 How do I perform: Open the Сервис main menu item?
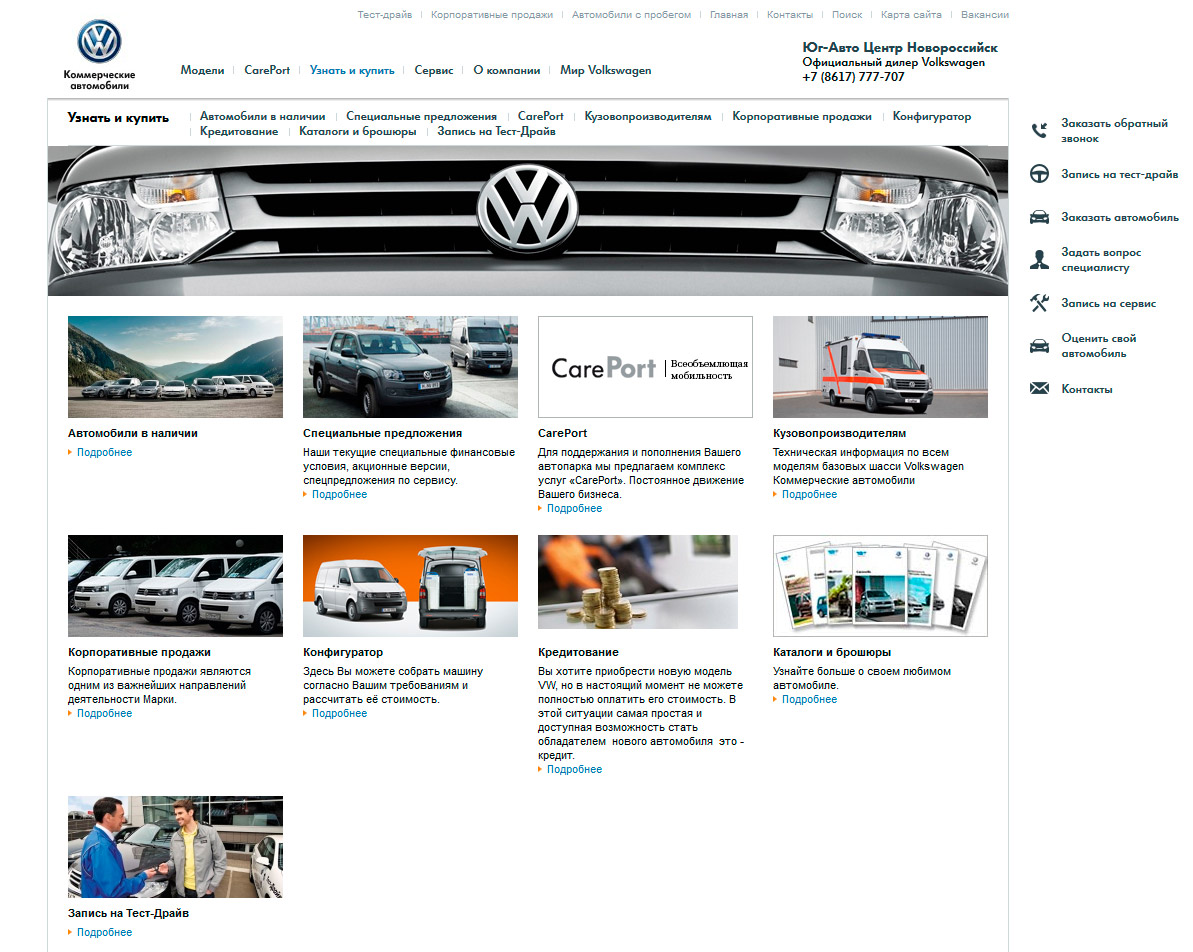434,70
